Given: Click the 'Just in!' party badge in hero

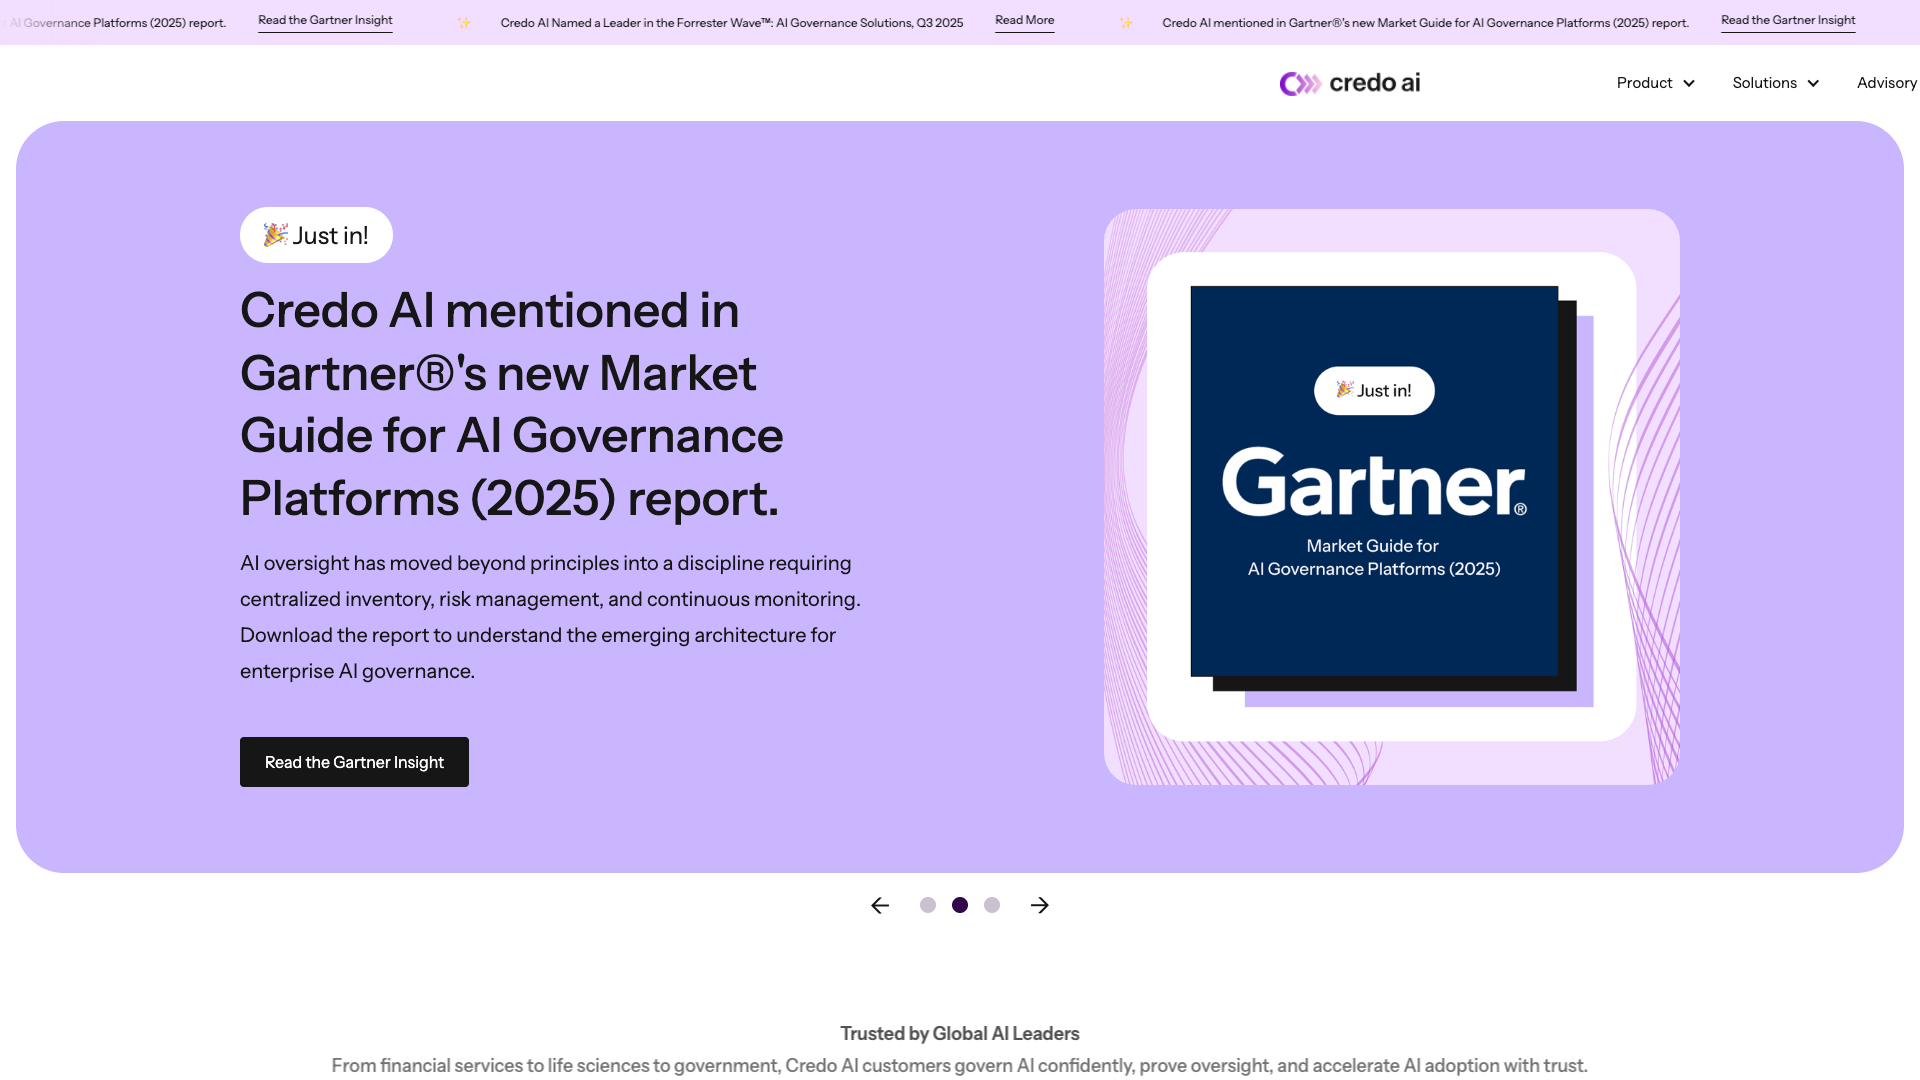Looking at the screenshot, I should 316,235.
